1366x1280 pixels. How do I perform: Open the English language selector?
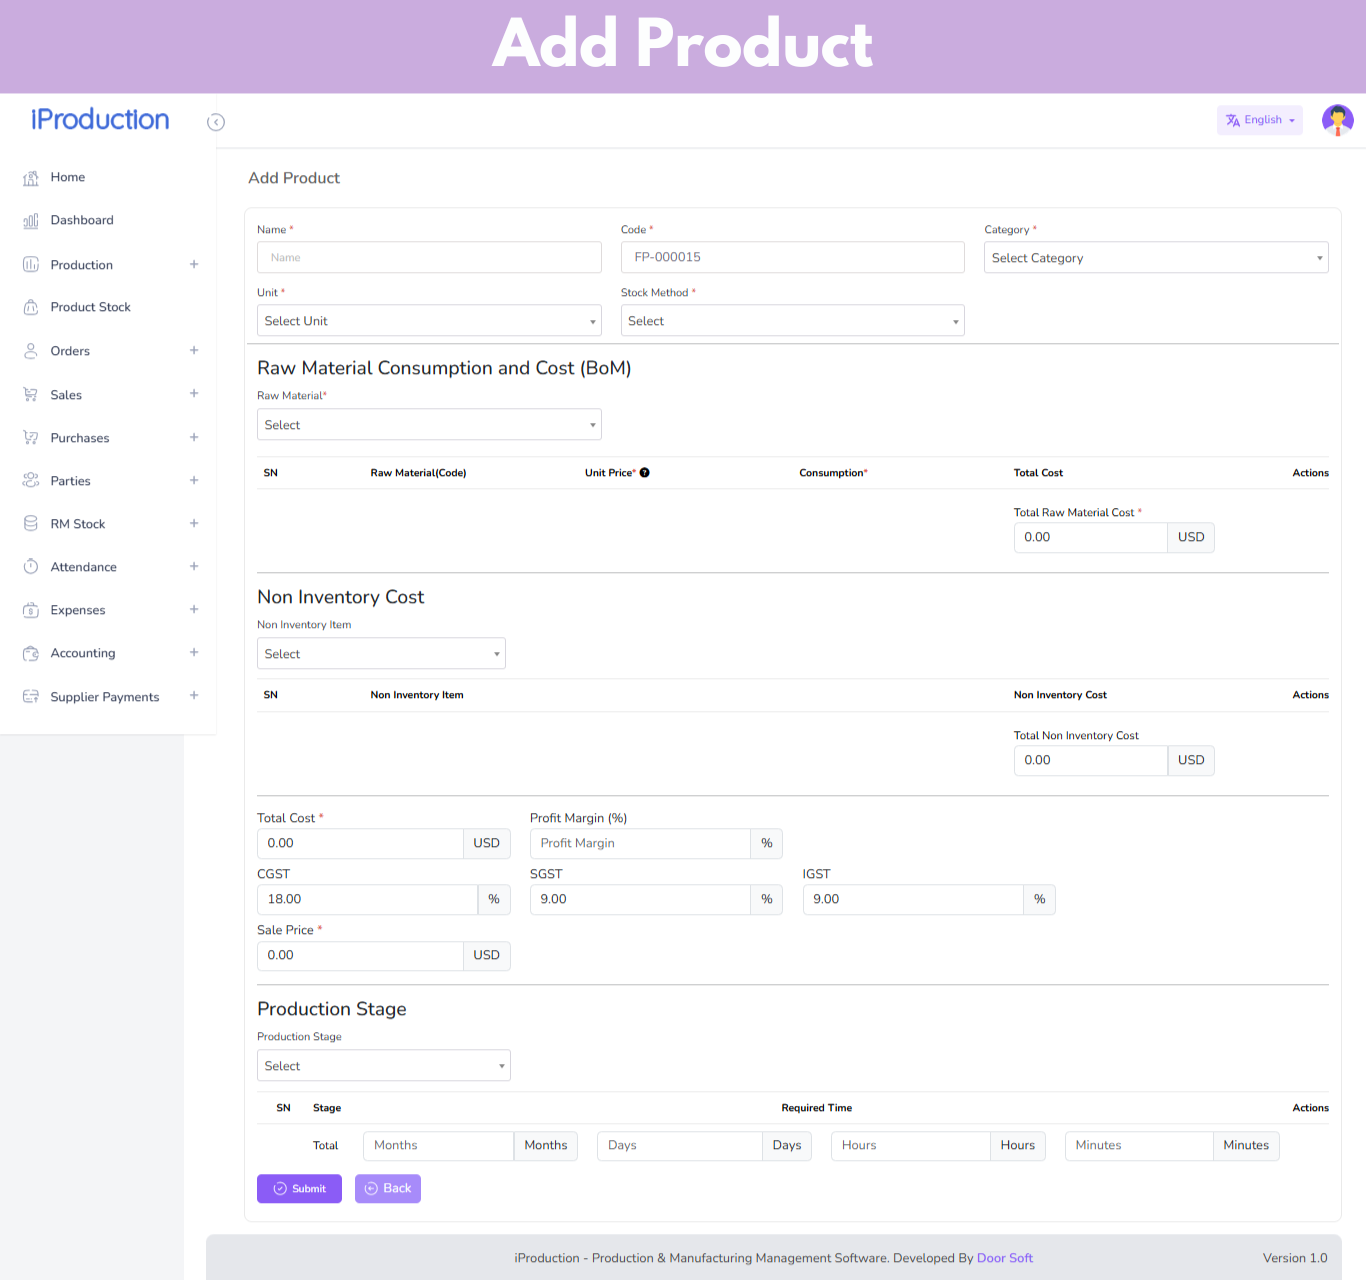click(1259, 120)
